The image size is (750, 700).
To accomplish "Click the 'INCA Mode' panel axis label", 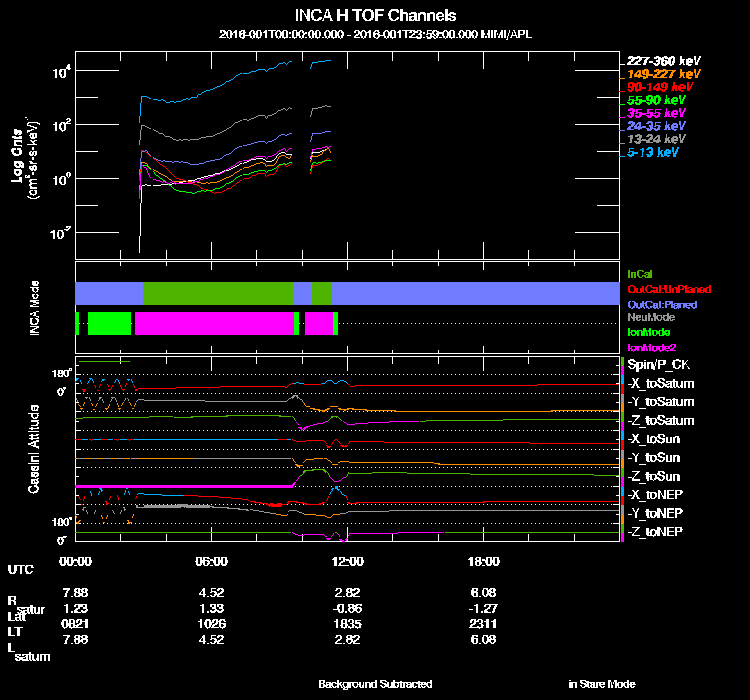I will (34, 308).
